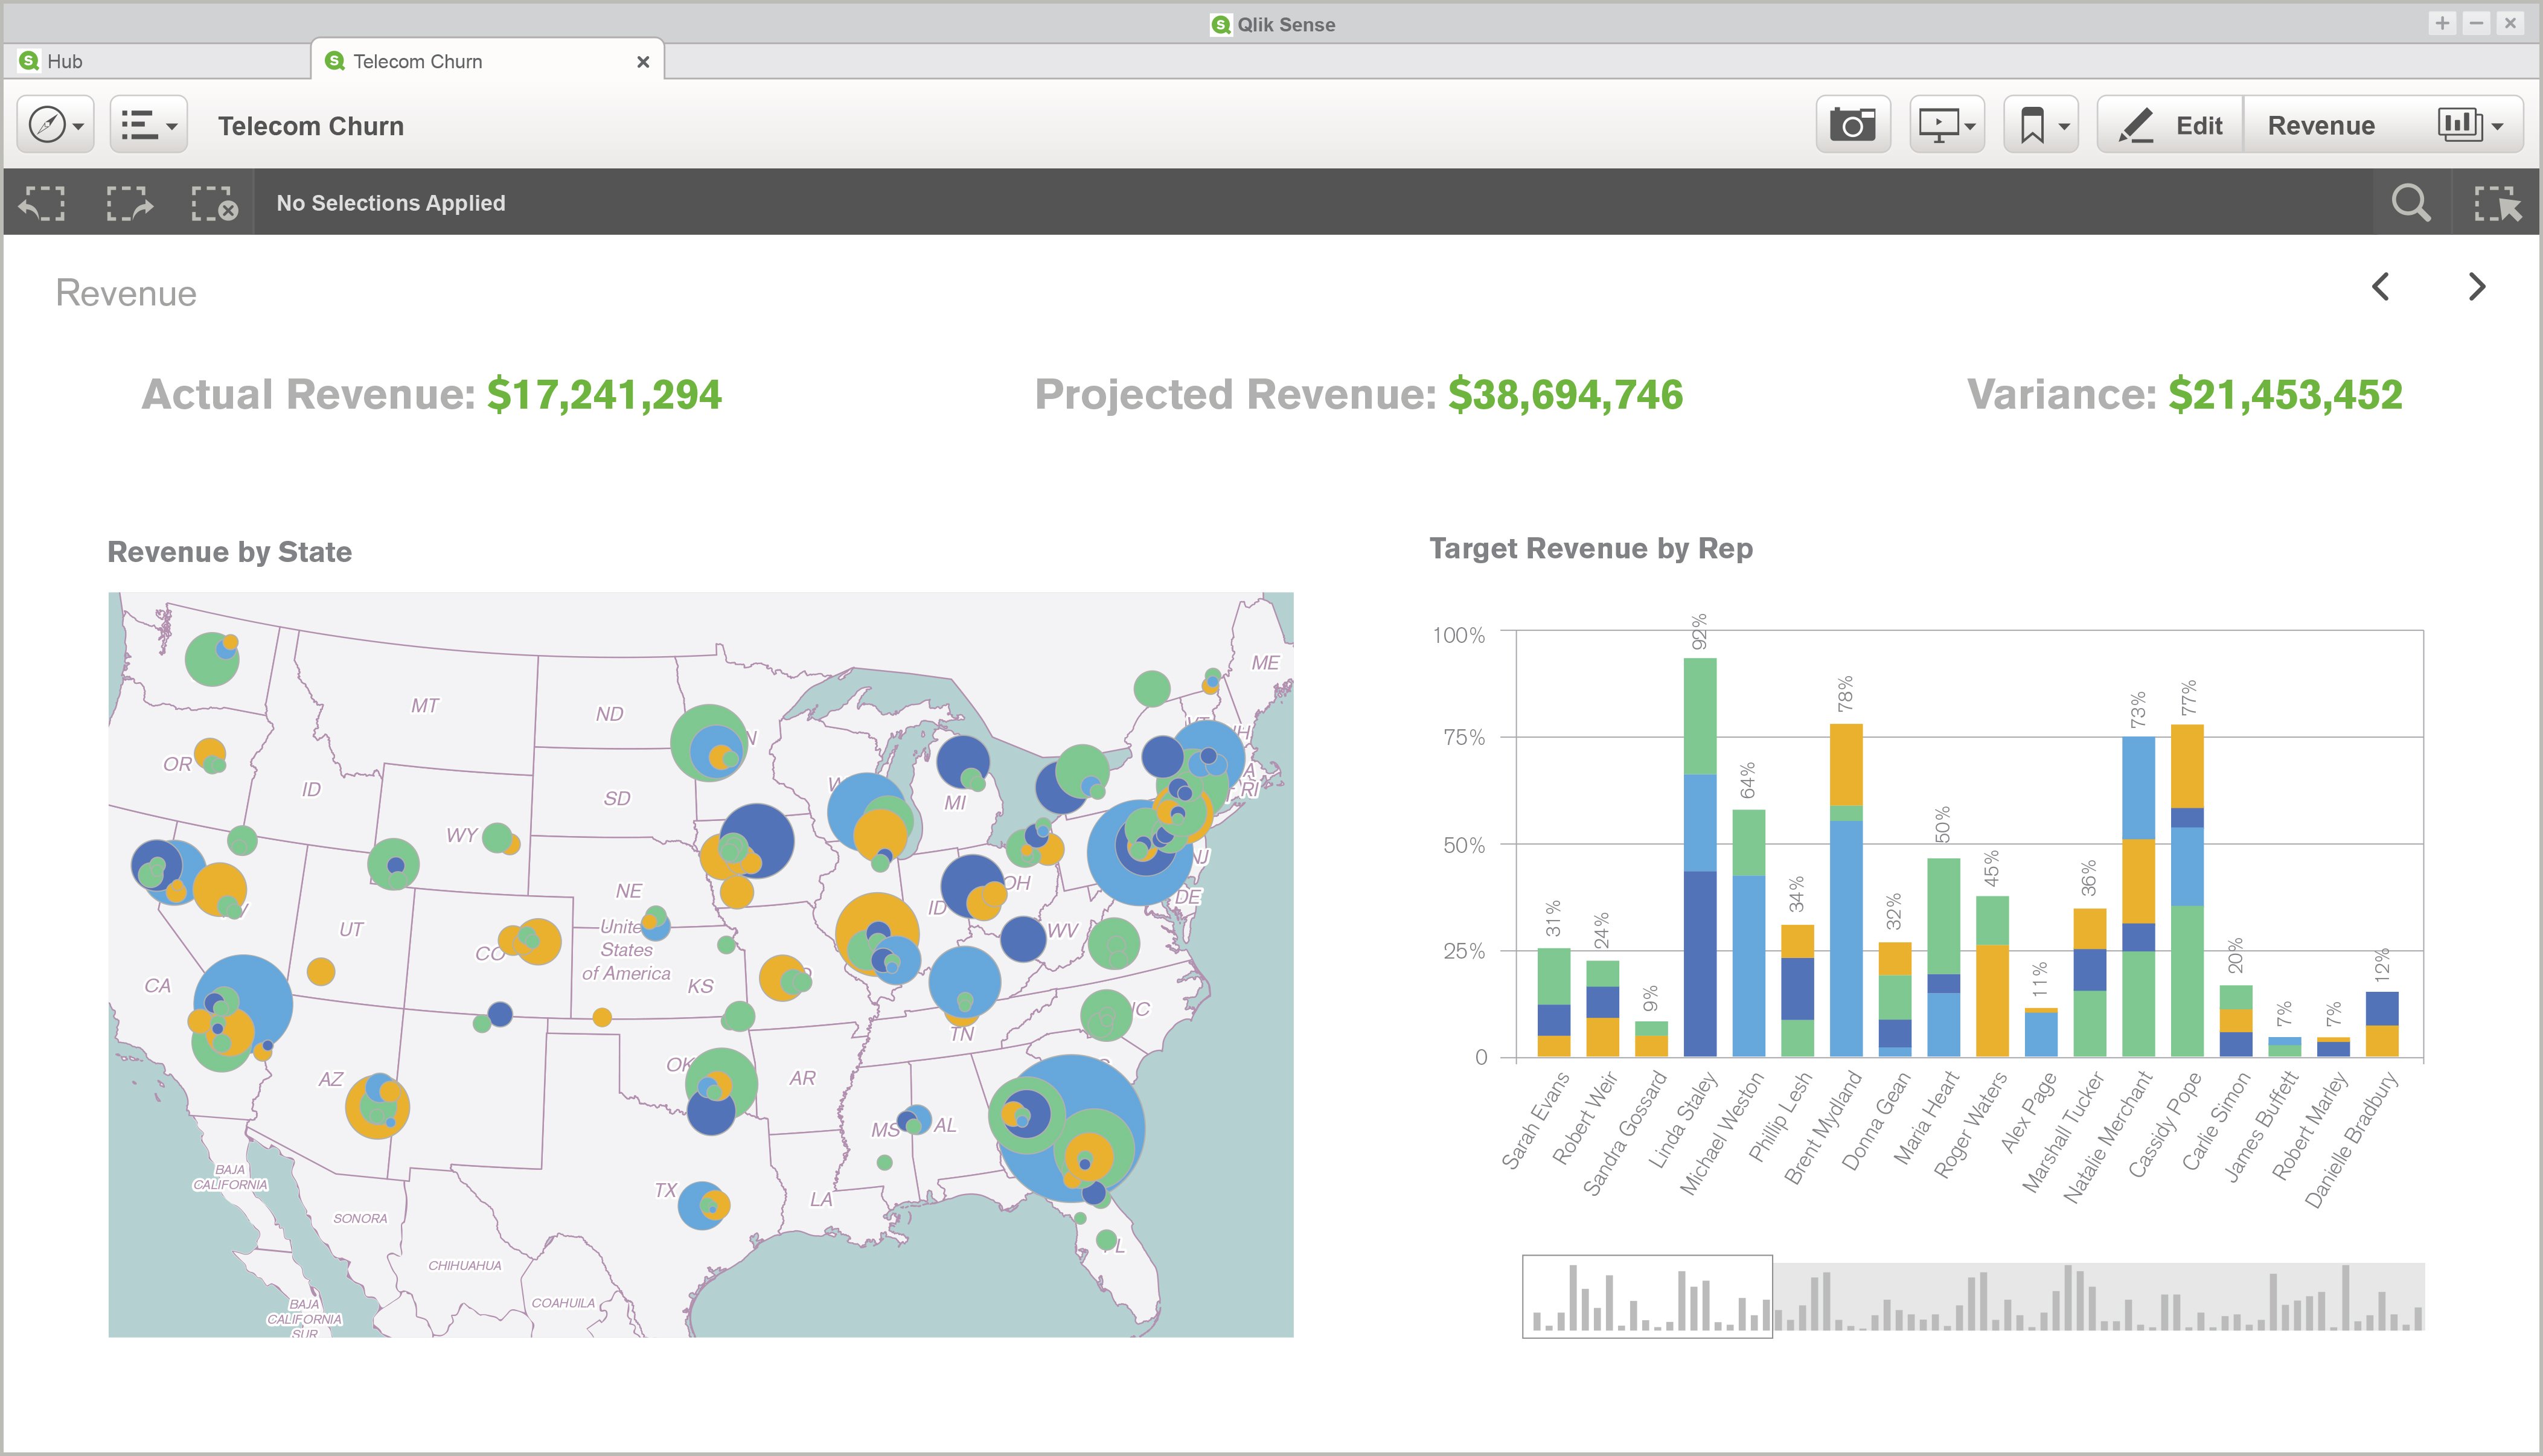
Task: Open the bookmarks menu
Action: [2041, 125]
